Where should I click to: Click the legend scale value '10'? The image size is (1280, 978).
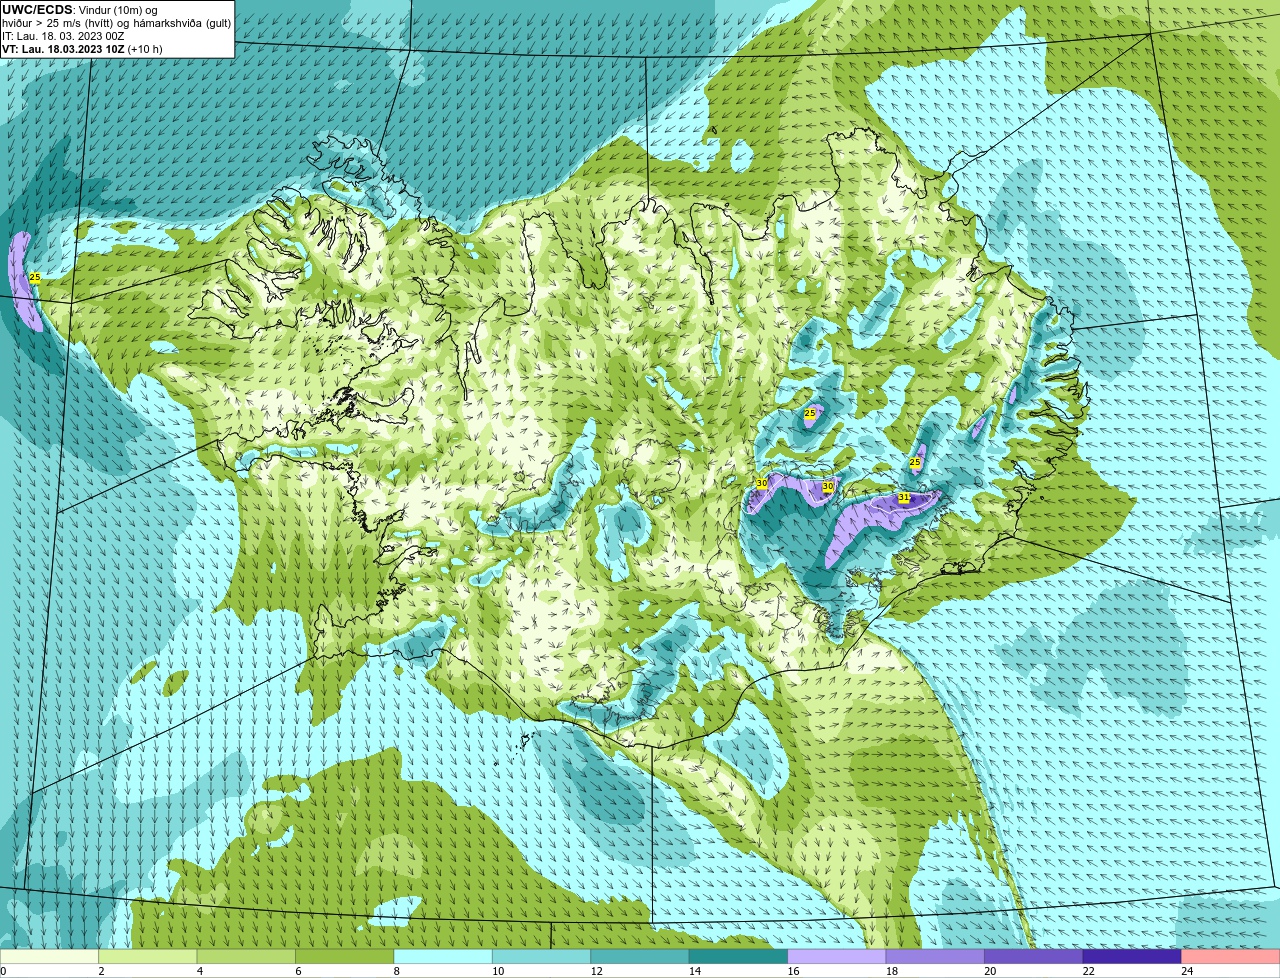(x=498, y=971)
